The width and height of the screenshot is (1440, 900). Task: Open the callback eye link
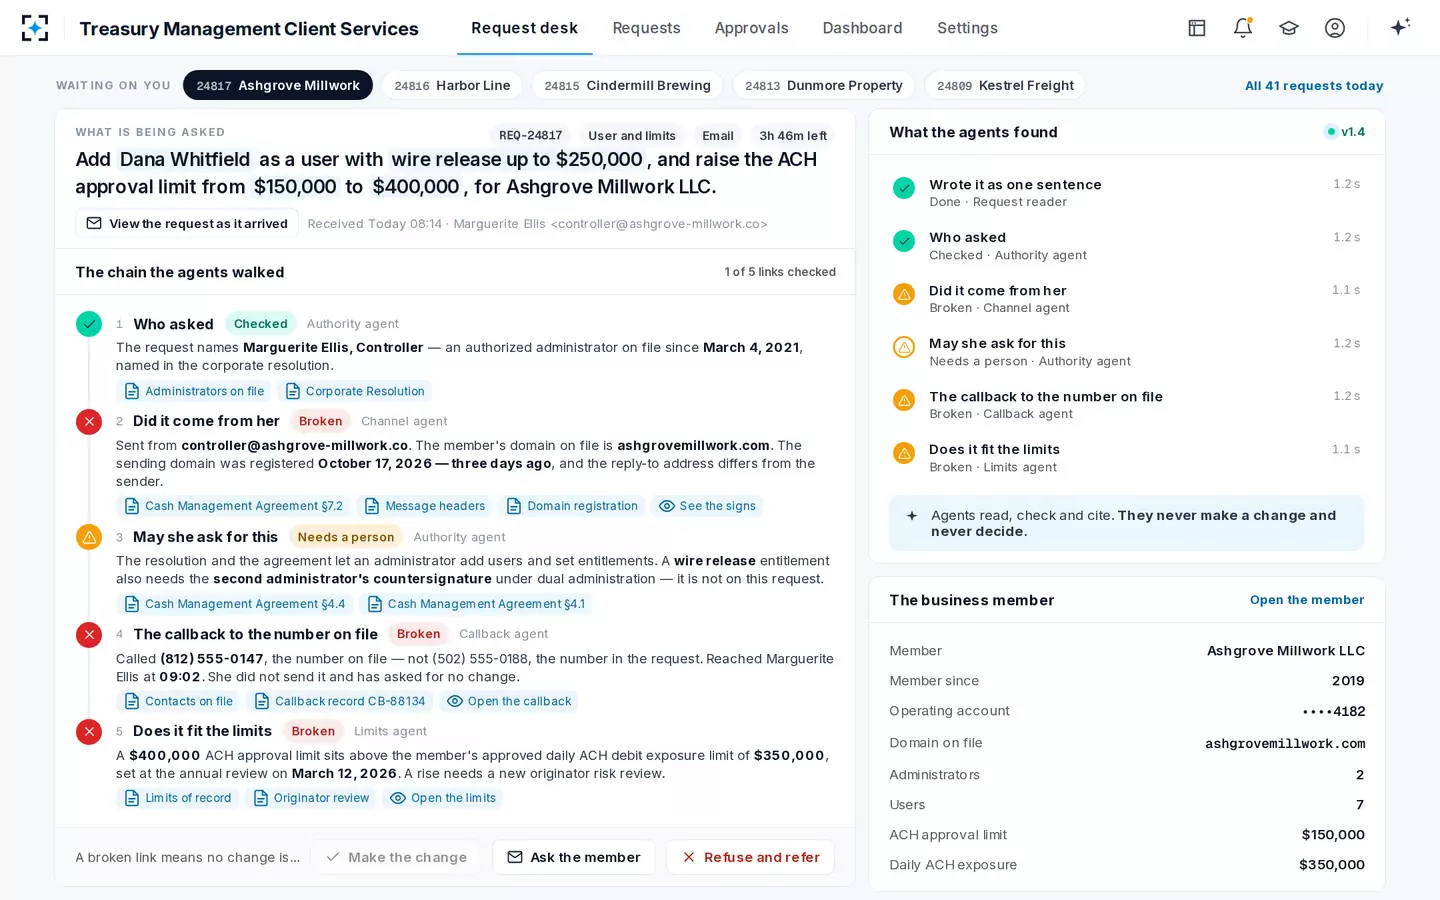tap(509, 701)
